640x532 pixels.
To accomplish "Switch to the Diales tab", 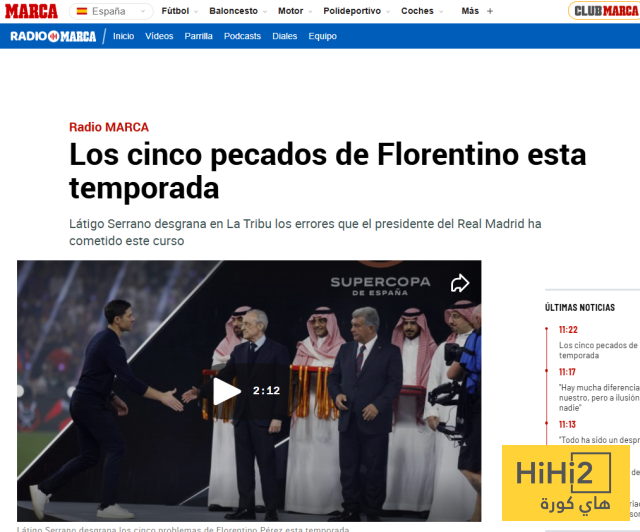I will [285, 36].
